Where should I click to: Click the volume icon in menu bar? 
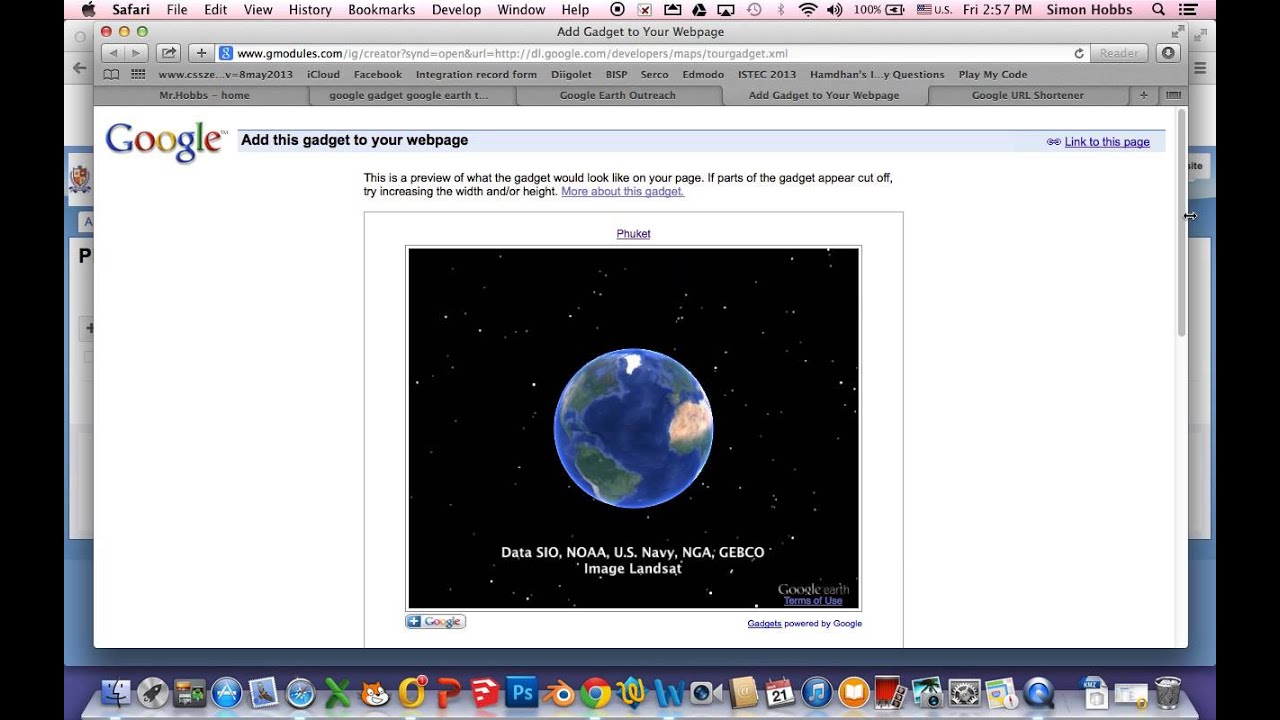click(x=837, y=10)
